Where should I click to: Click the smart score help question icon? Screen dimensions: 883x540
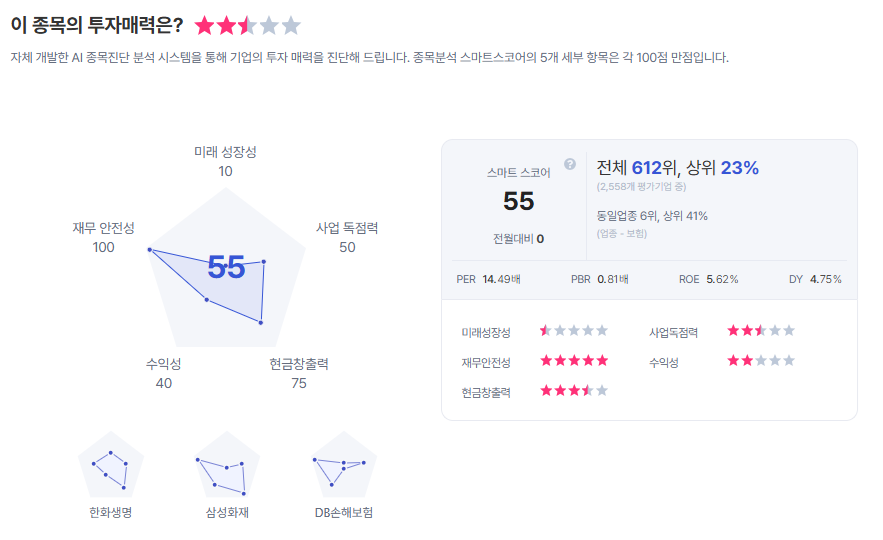[570, 164]
